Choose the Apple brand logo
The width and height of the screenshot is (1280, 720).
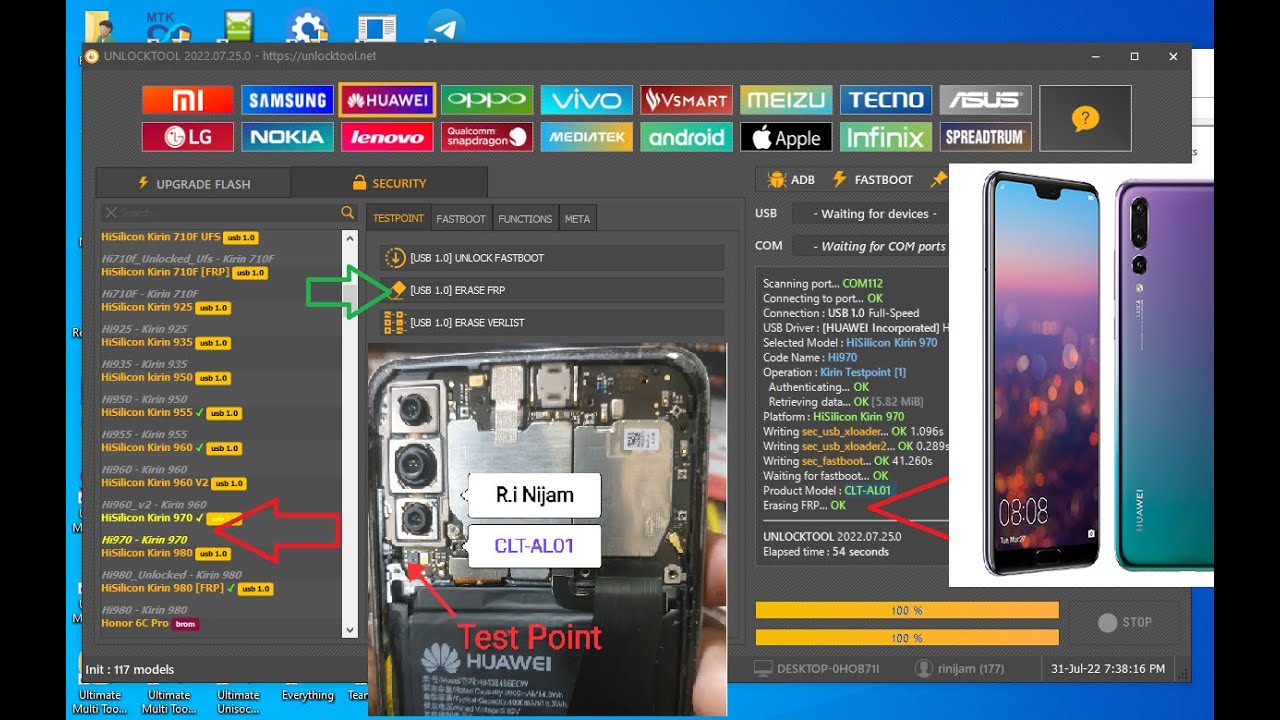click(x=786, y=137)
